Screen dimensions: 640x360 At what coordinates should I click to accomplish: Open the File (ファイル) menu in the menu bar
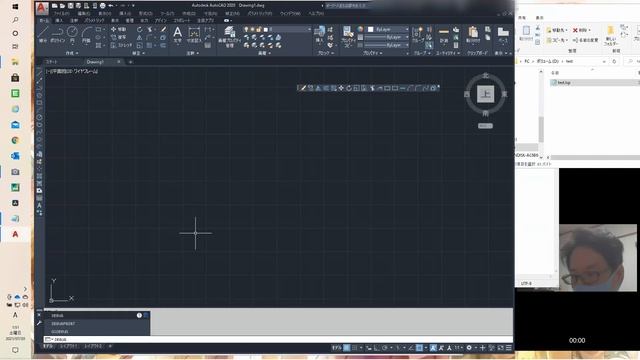pyautogui.click(x=62, y=13)
